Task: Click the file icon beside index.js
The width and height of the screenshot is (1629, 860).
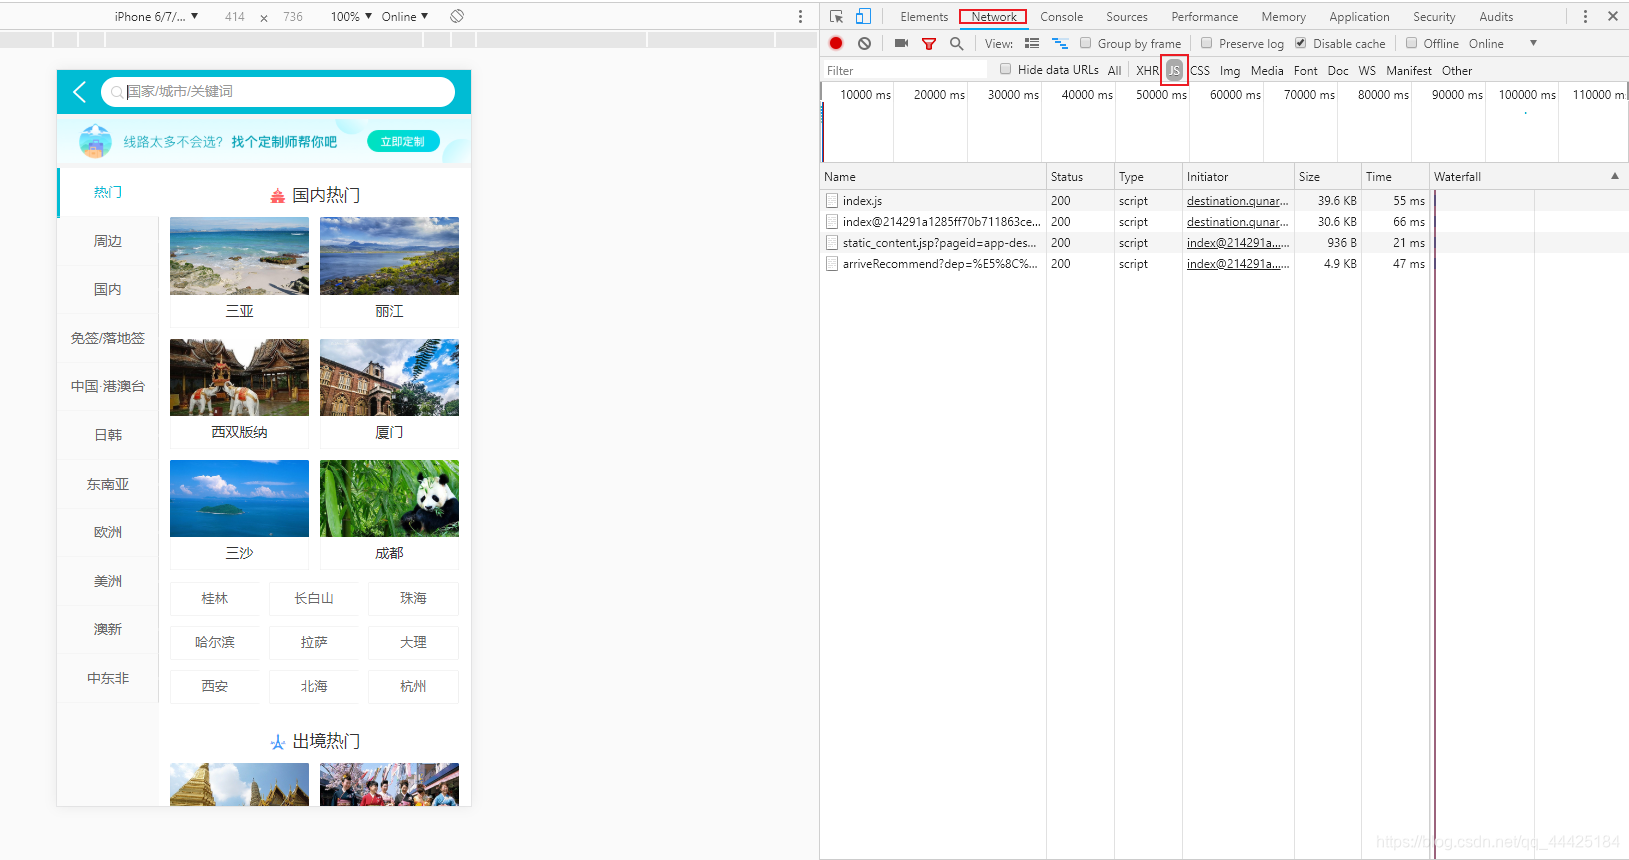Action: 832,201
